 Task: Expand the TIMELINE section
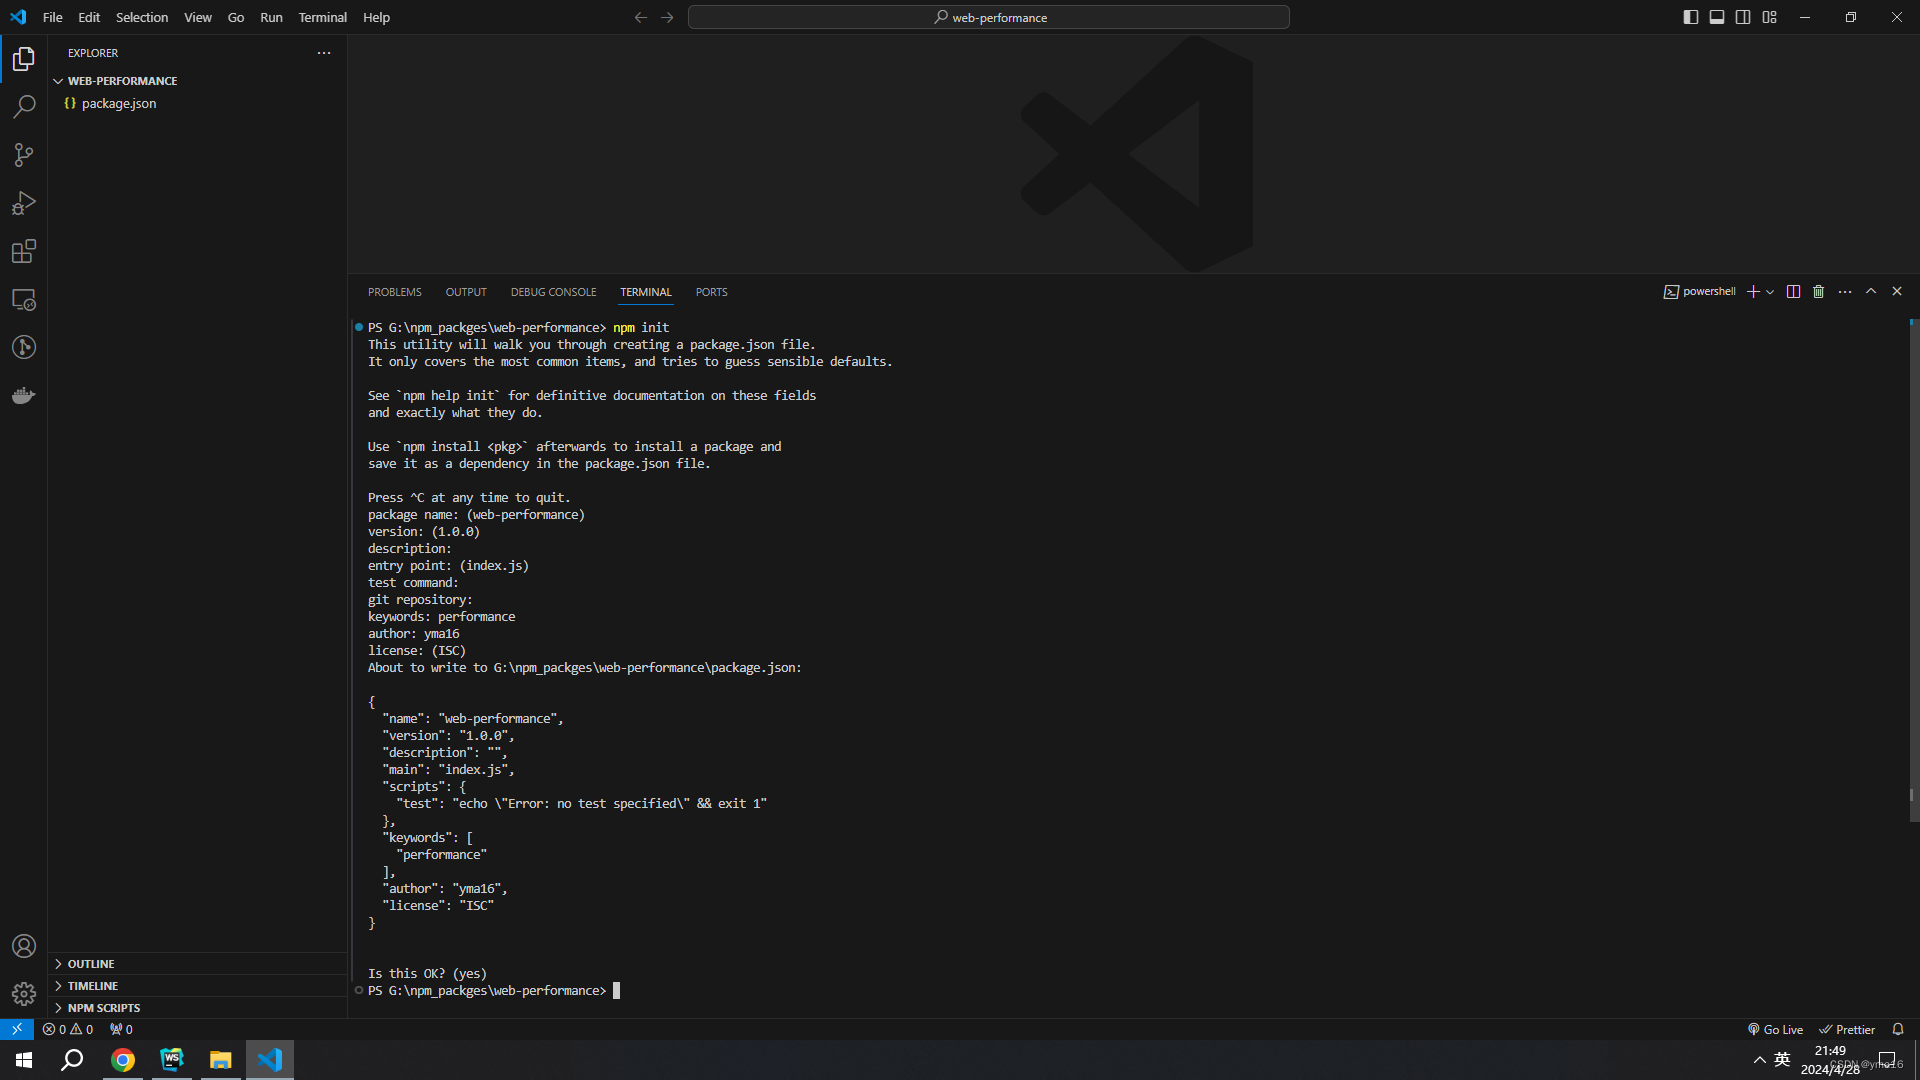click(198, 986)
